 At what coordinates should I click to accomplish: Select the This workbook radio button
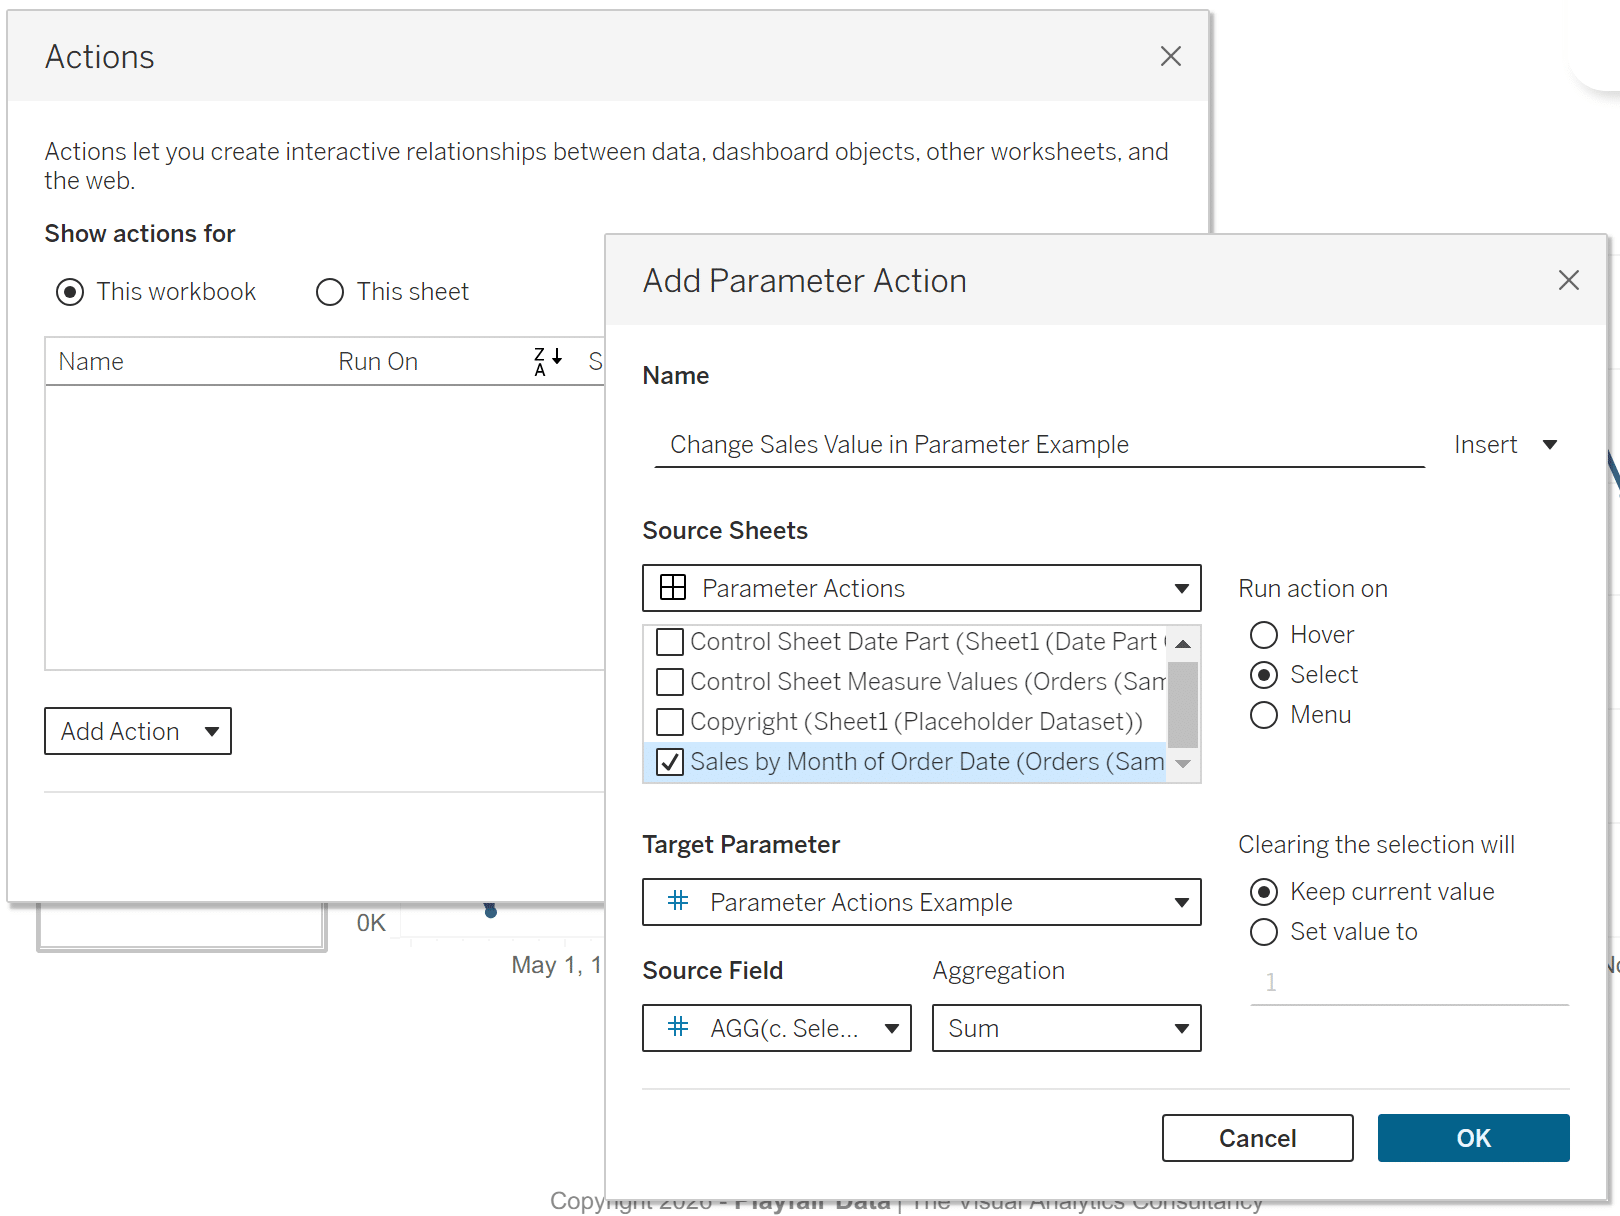70,292
